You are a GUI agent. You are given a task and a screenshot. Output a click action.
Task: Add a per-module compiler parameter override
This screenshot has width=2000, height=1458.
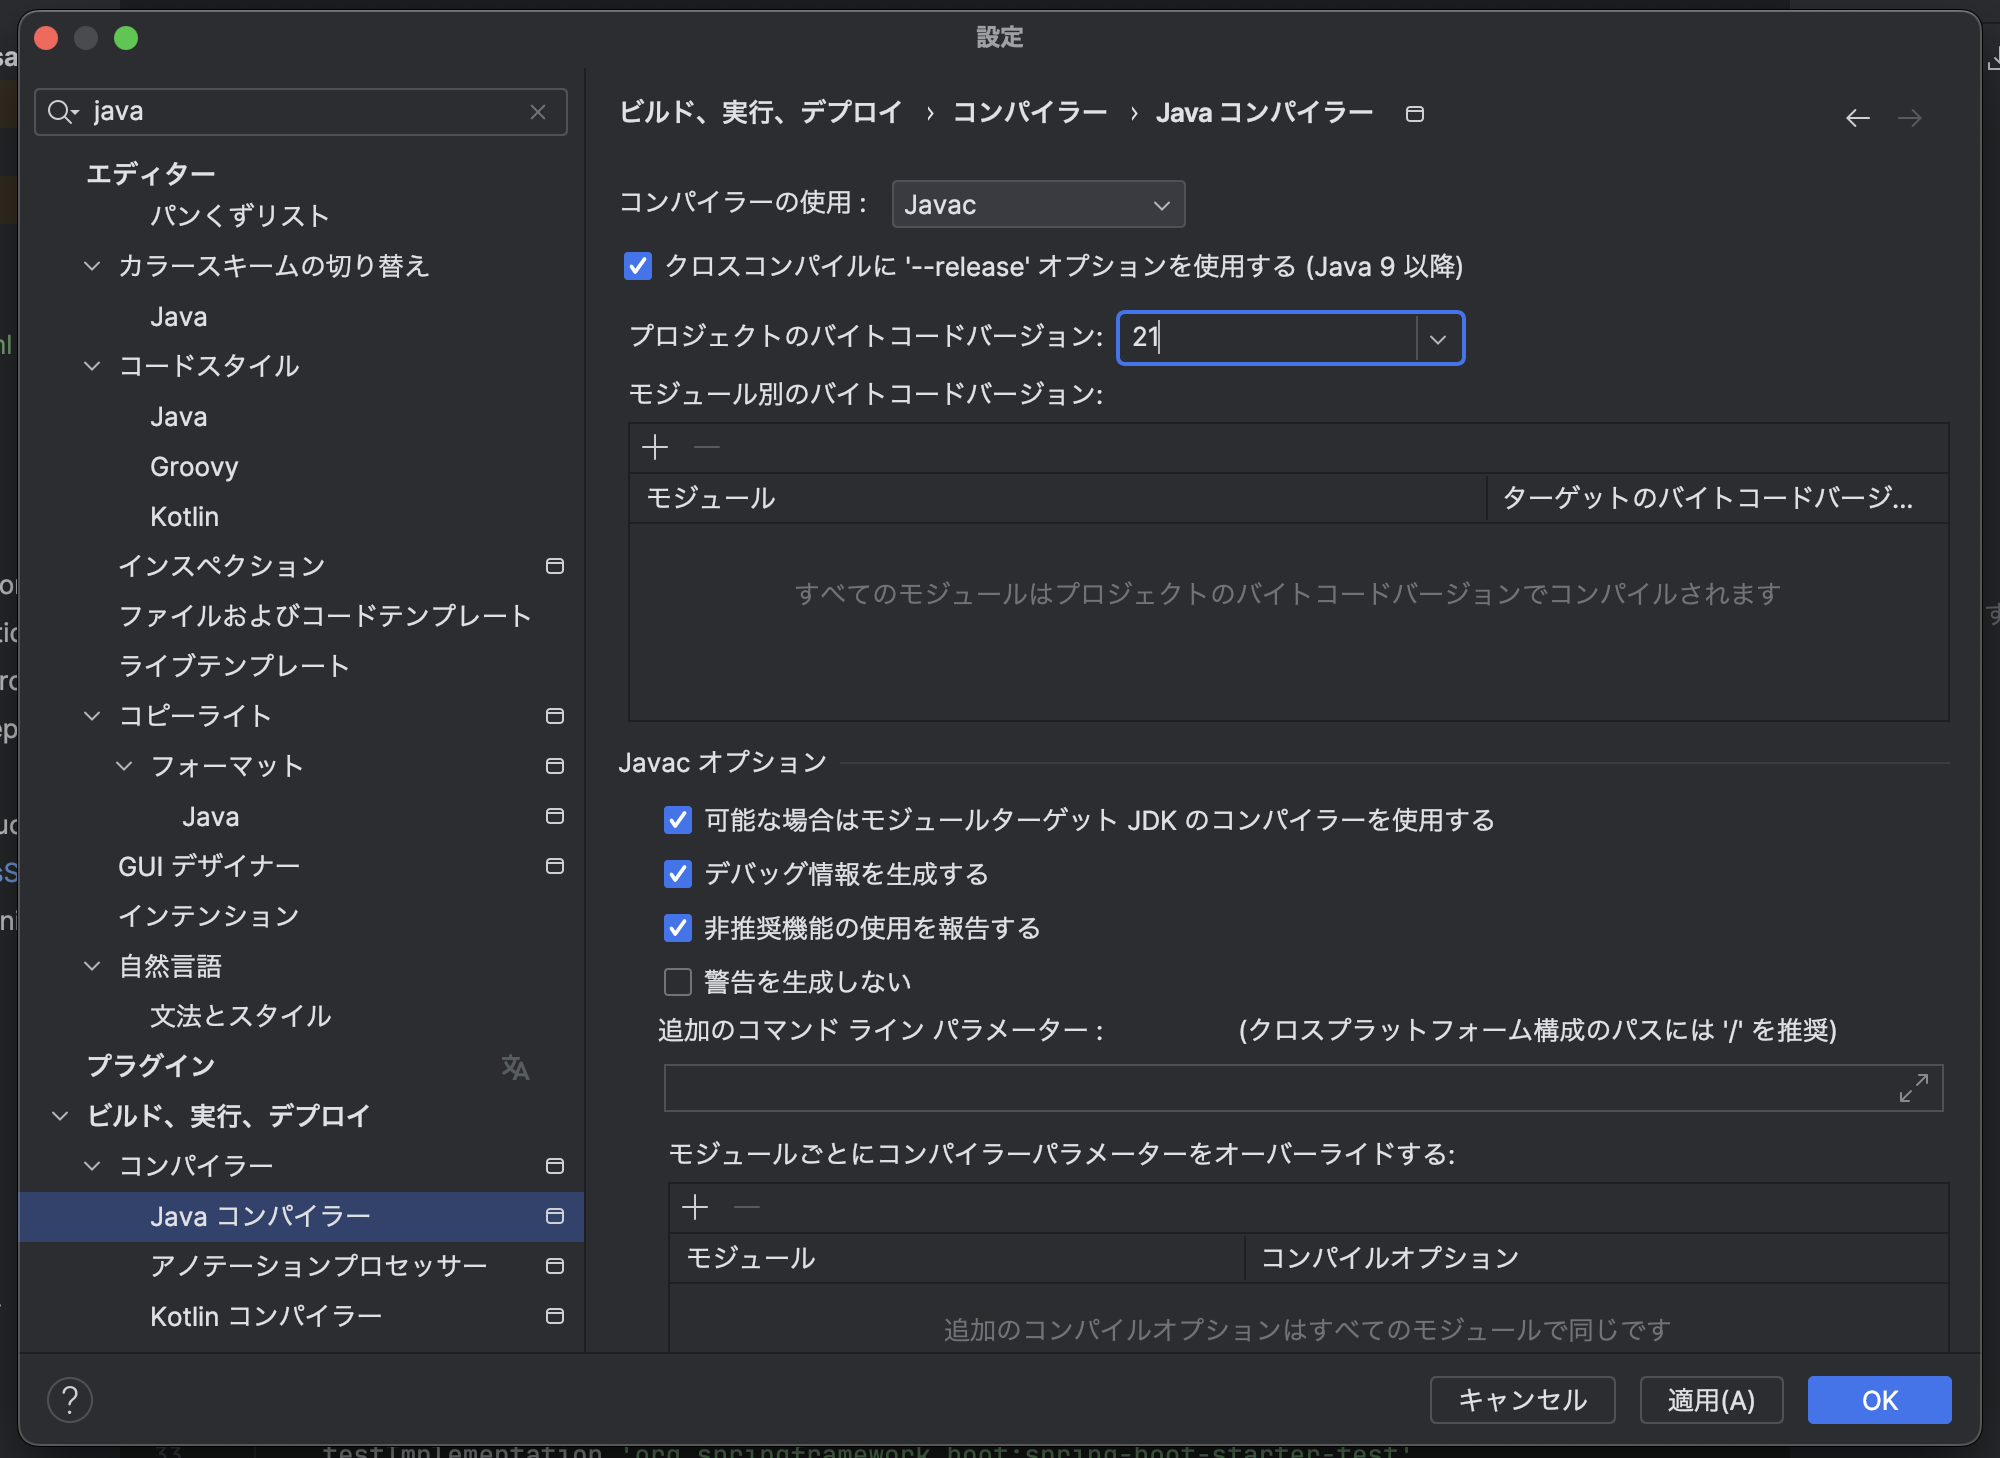pos(694,1207)
